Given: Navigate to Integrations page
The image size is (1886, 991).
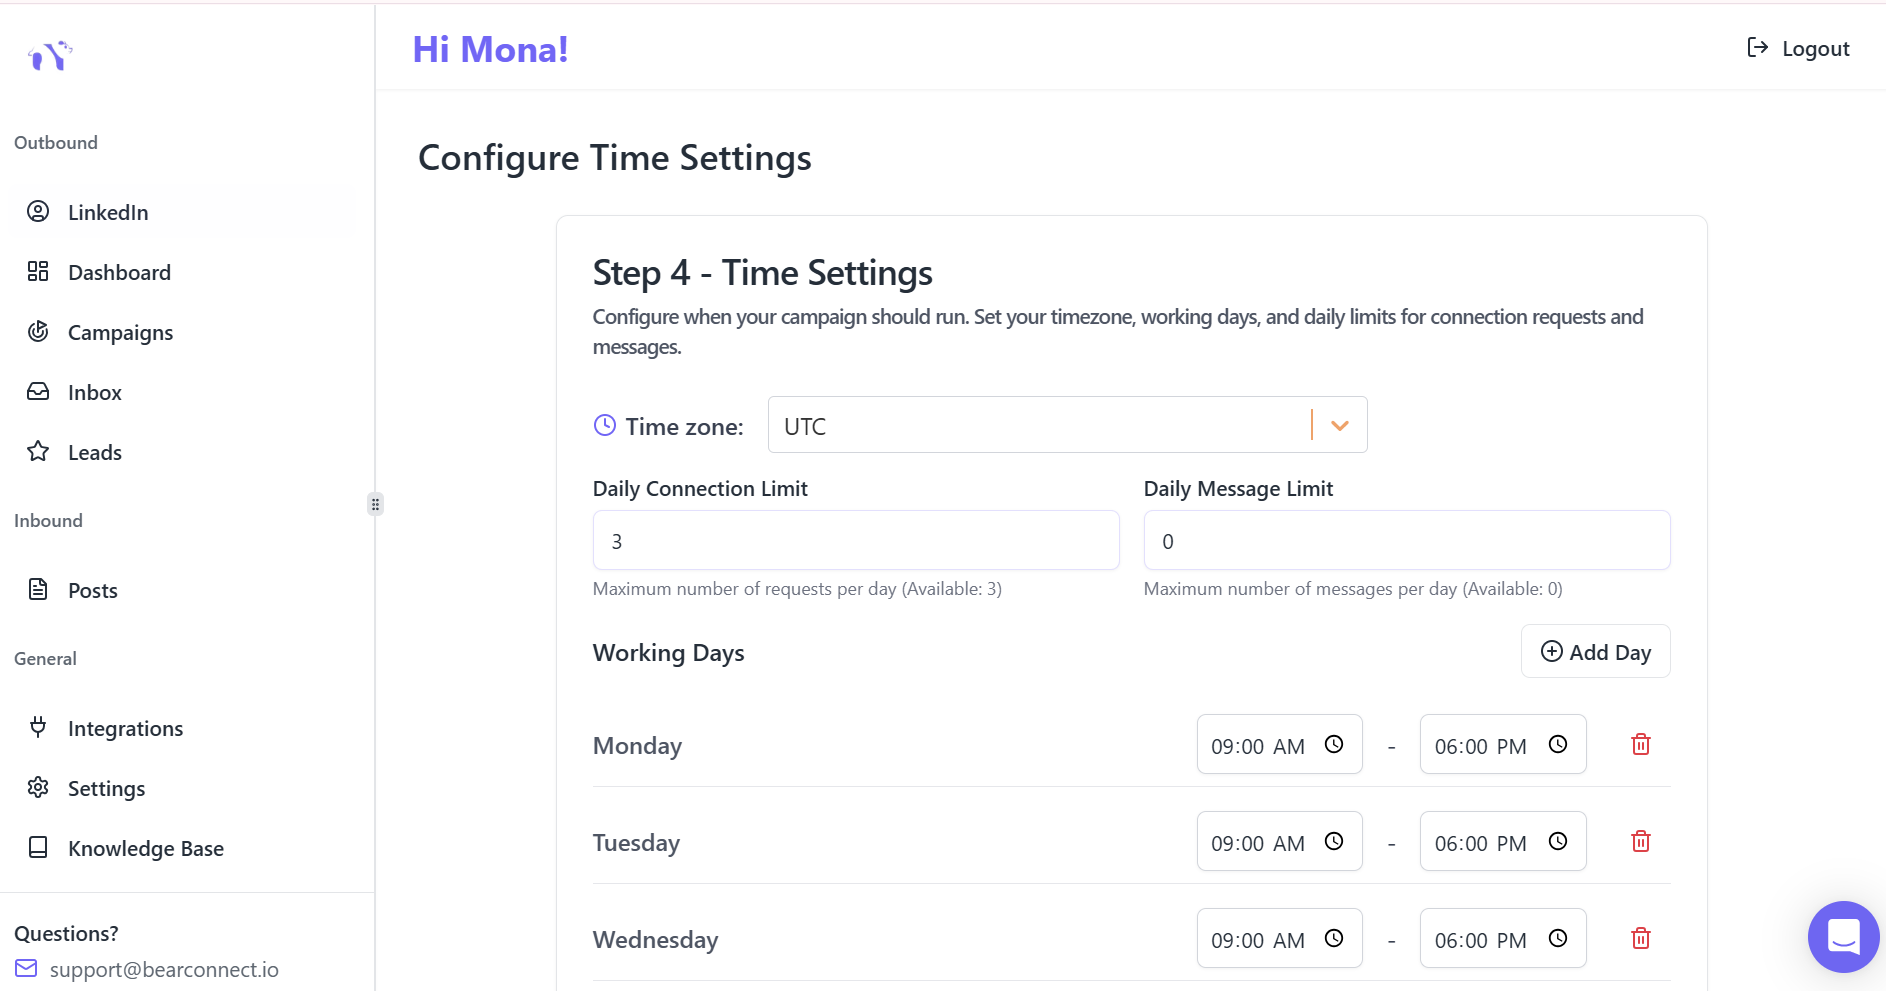Looking at the screenshot, I should [125, 728].
